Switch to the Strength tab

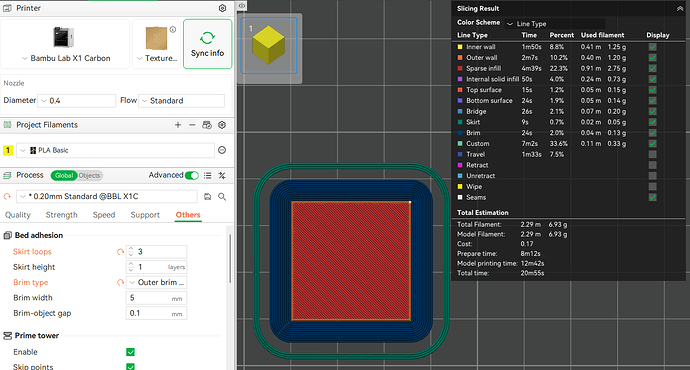click(x=62, y=215)
